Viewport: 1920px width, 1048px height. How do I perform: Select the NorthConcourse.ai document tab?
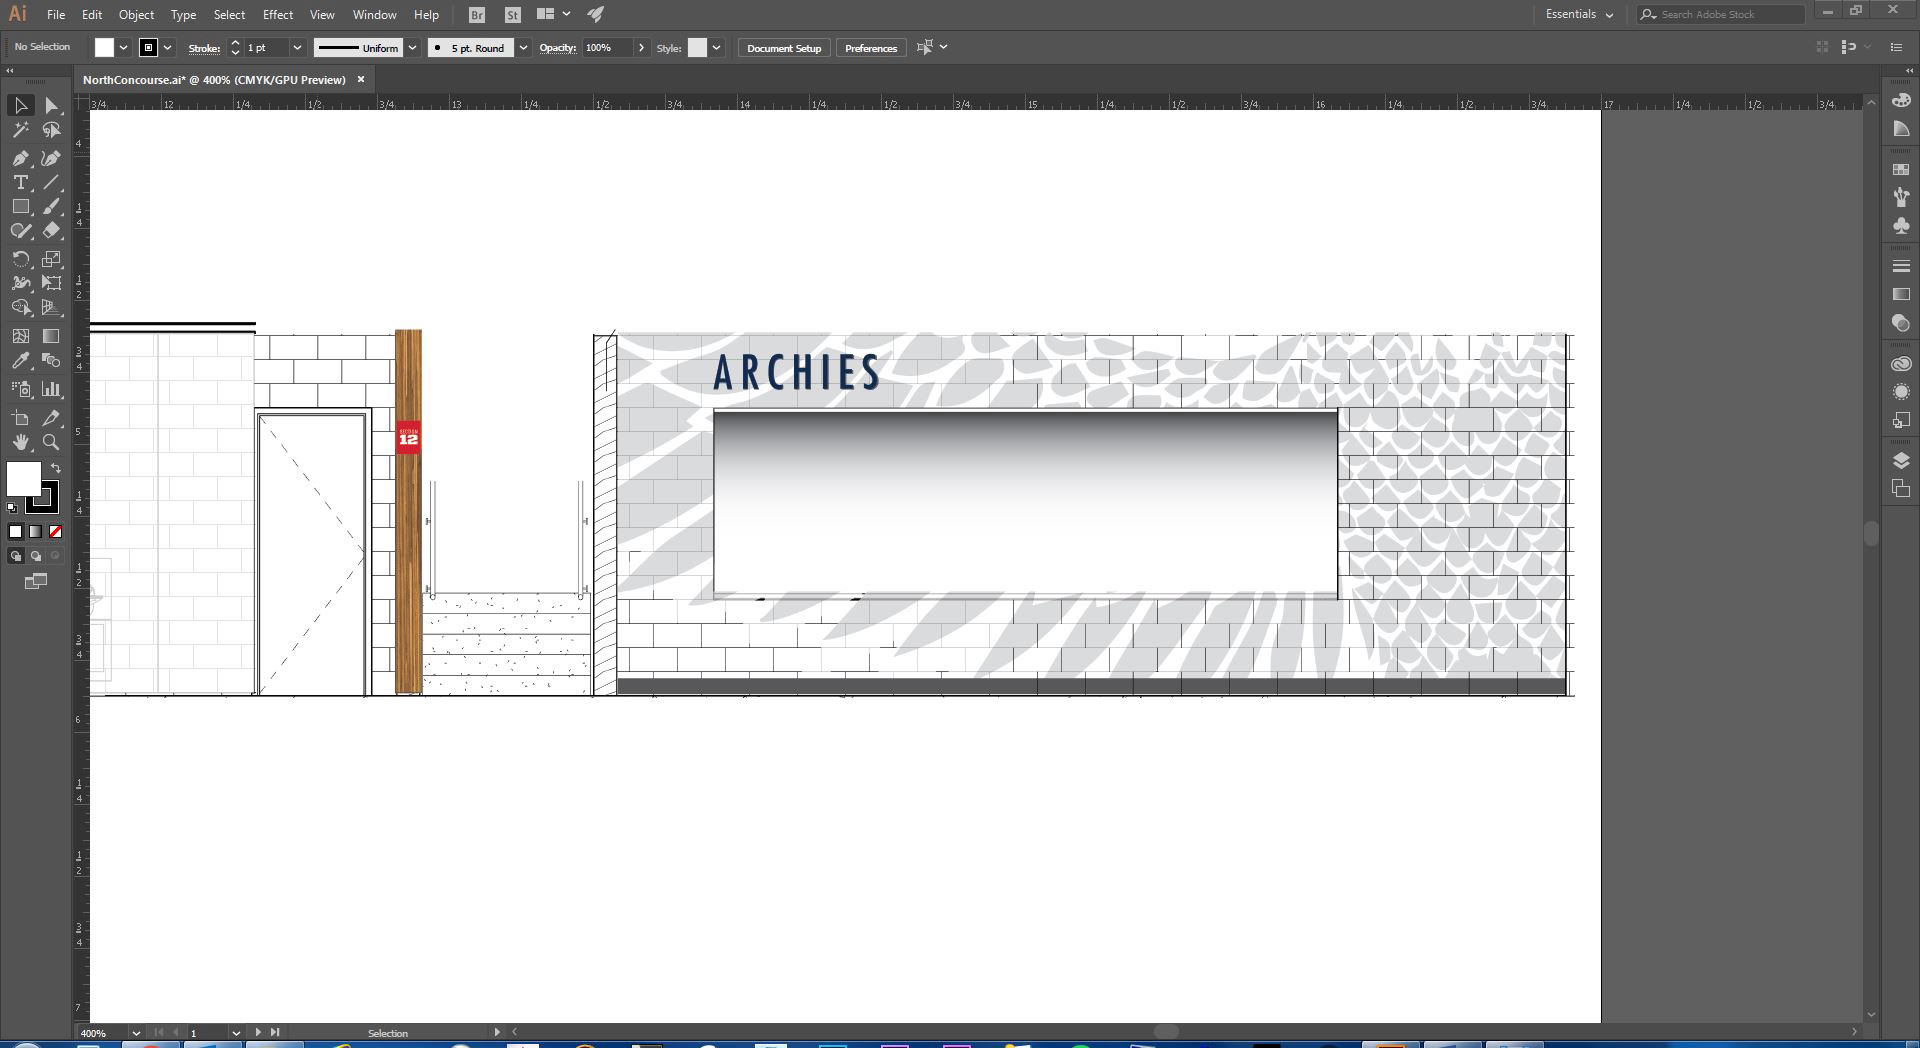214,80
